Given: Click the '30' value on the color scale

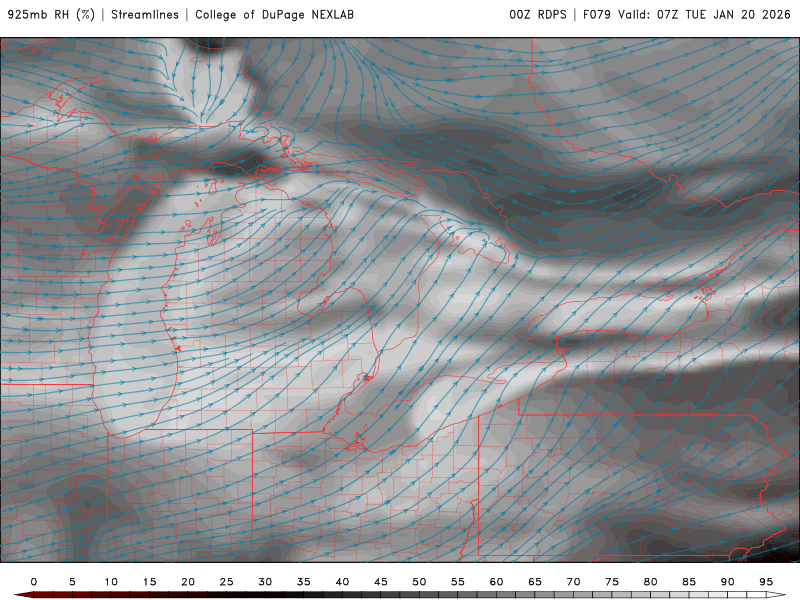Looking at the screenshot, I should [265, 582].
